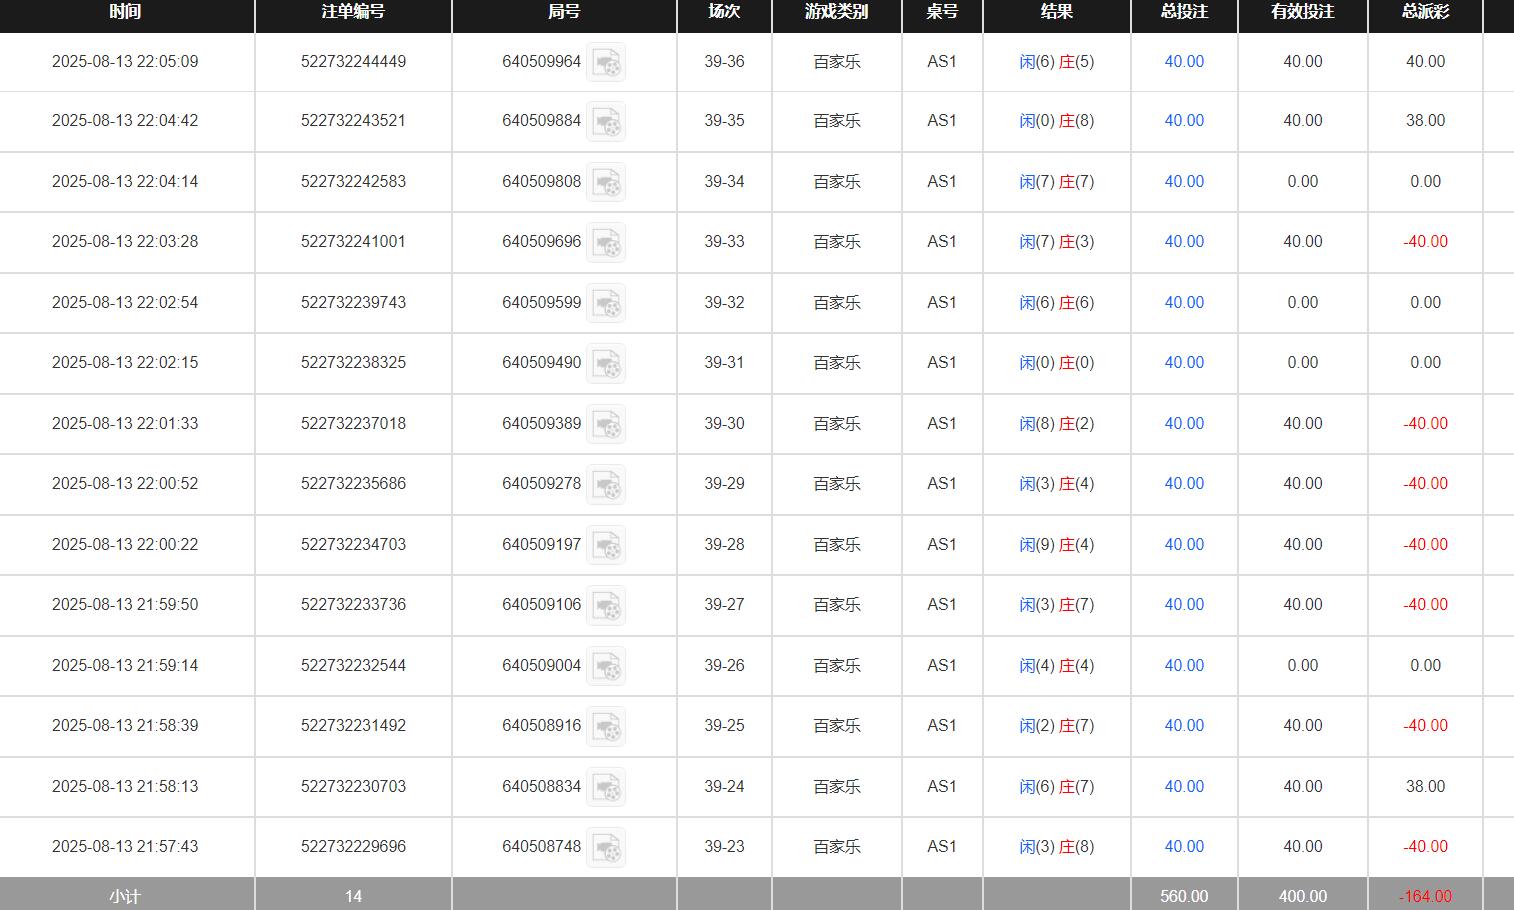
Task: Click the 小计 subtotal row label
Action: pos(125,896)
